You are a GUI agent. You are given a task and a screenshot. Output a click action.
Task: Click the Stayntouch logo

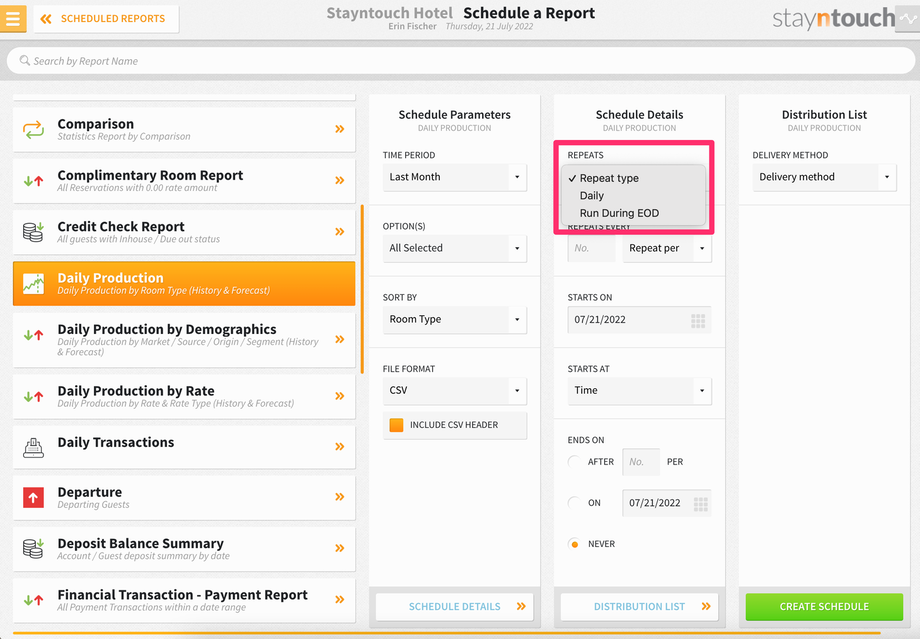pyautogui.click(x=834, y=19)
